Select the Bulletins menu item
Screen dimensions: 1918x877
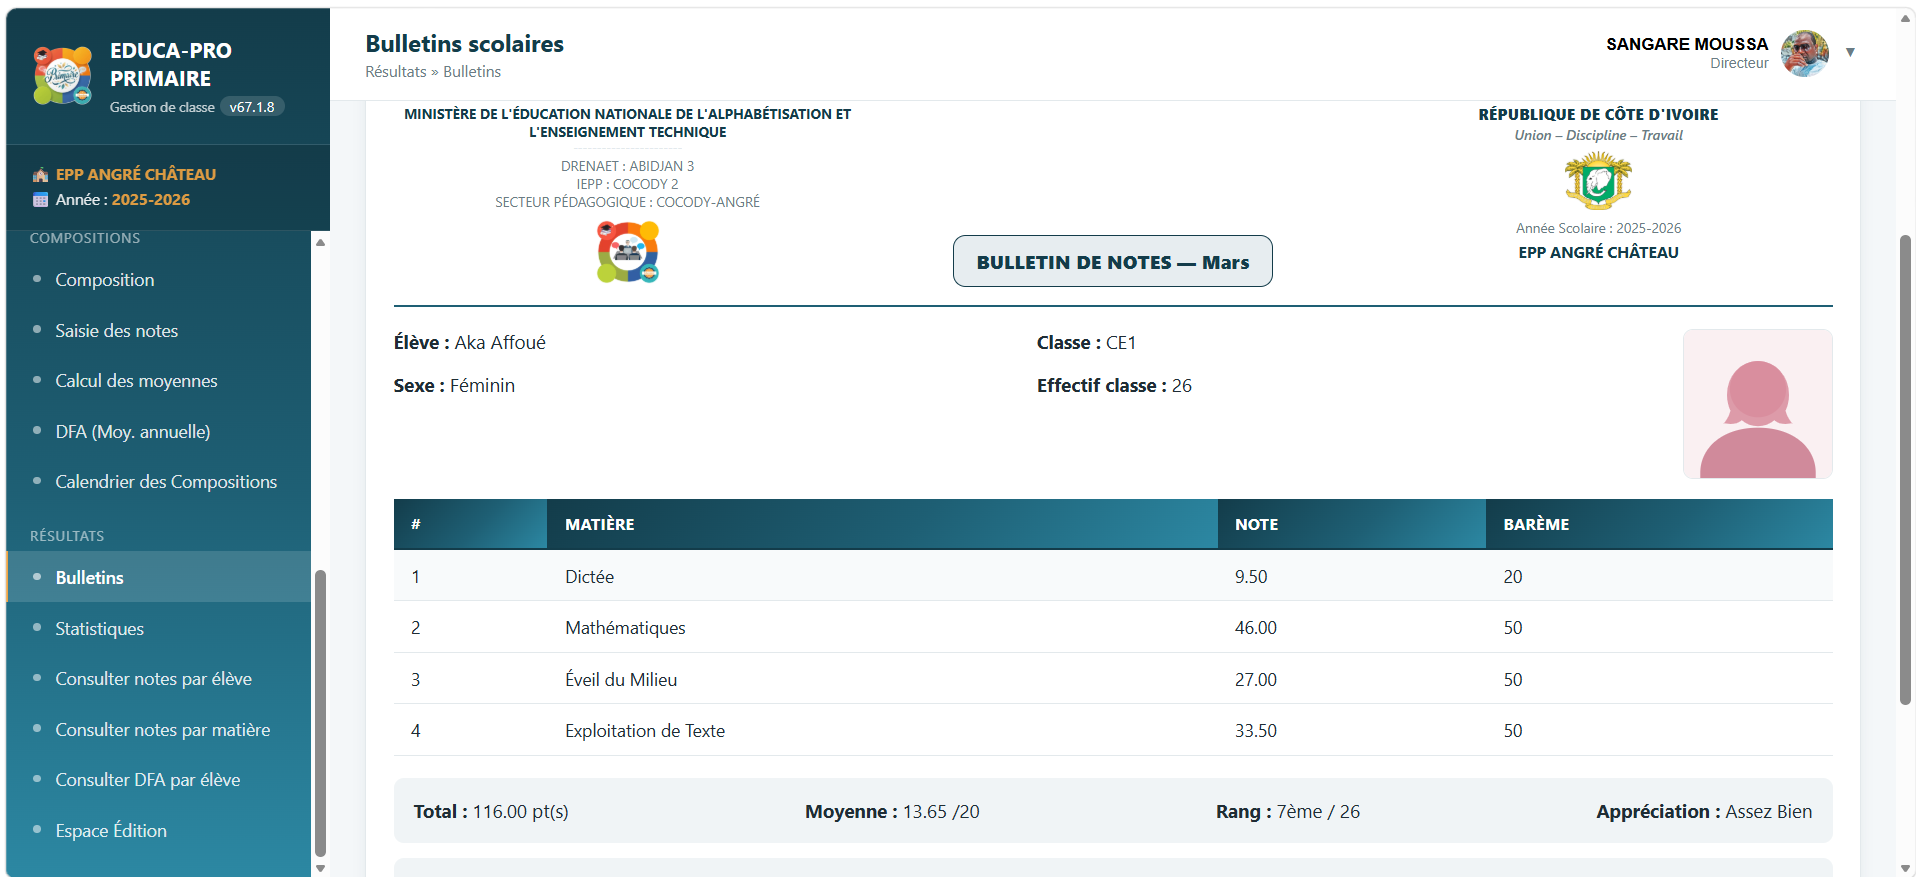(158, 577)
